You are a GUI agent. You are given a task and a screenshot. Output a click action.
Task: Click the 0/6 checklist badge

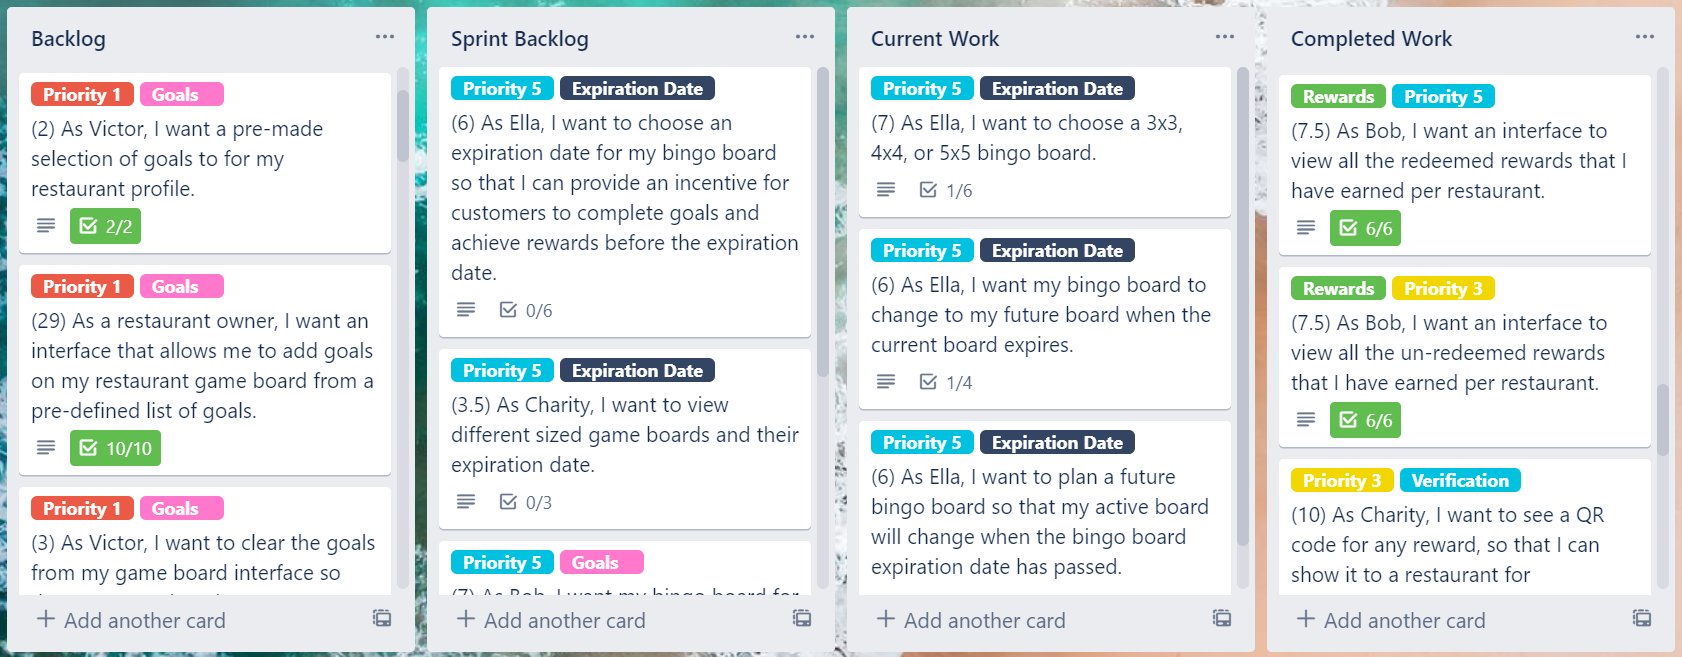[x=526, y=310]
